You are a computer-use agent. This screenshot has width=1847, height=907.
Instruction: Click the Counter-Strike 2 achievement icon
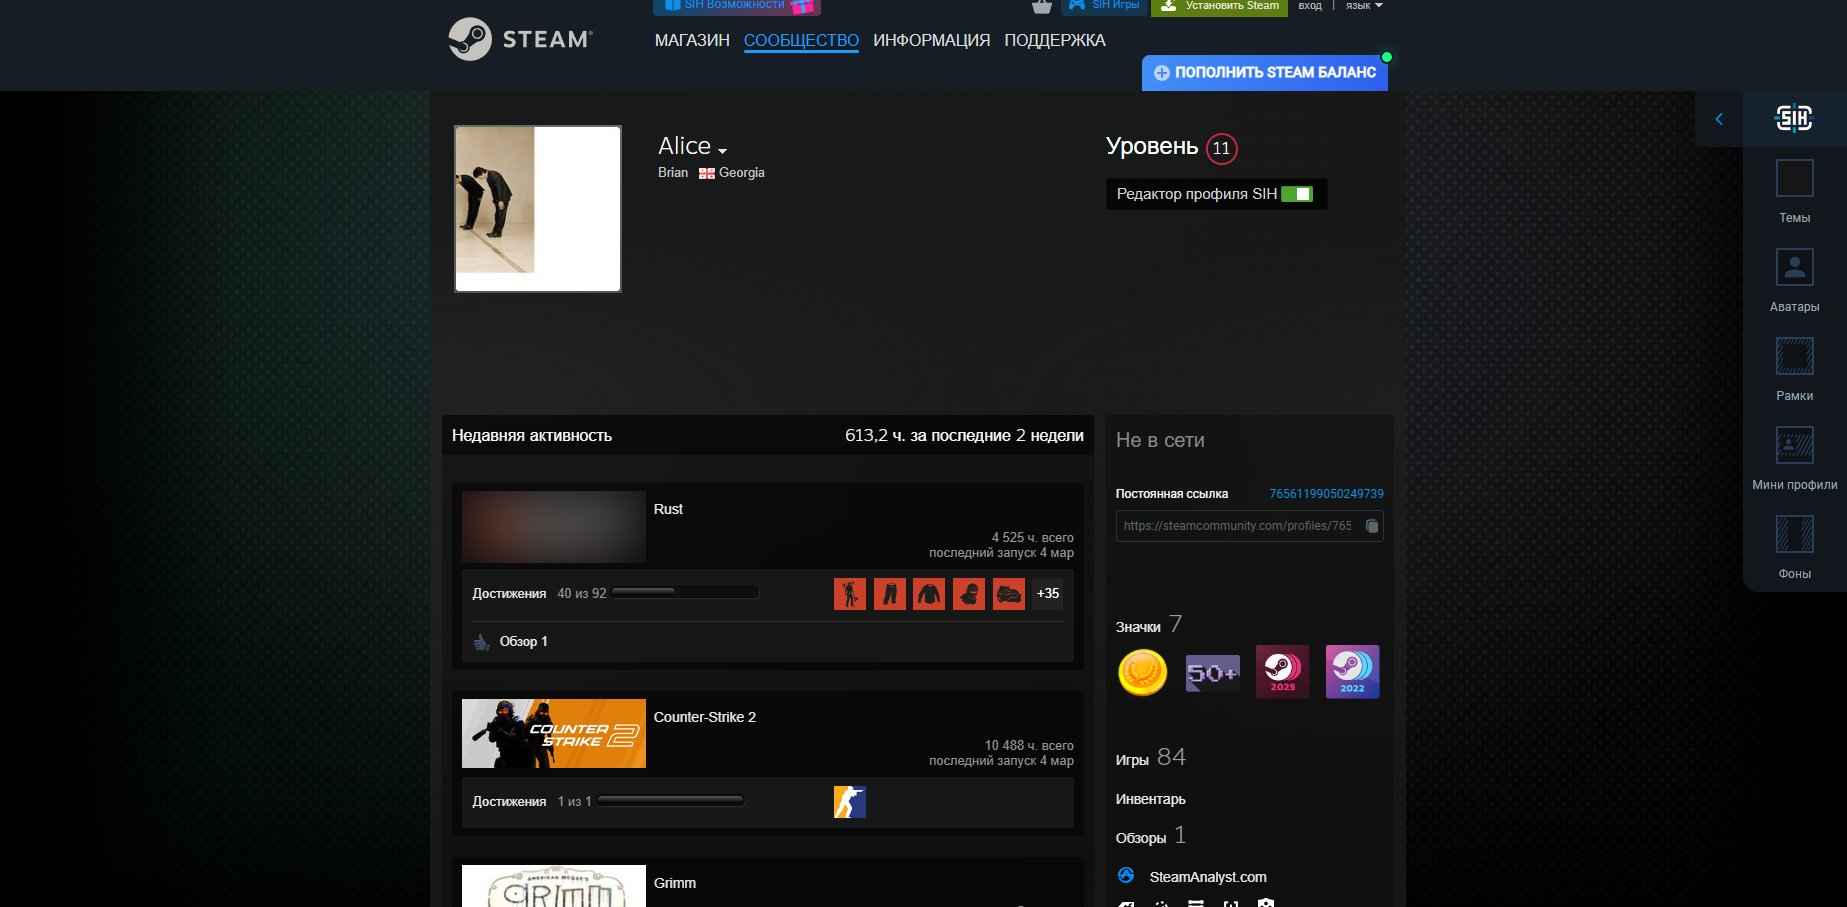(x=849, y=802)
